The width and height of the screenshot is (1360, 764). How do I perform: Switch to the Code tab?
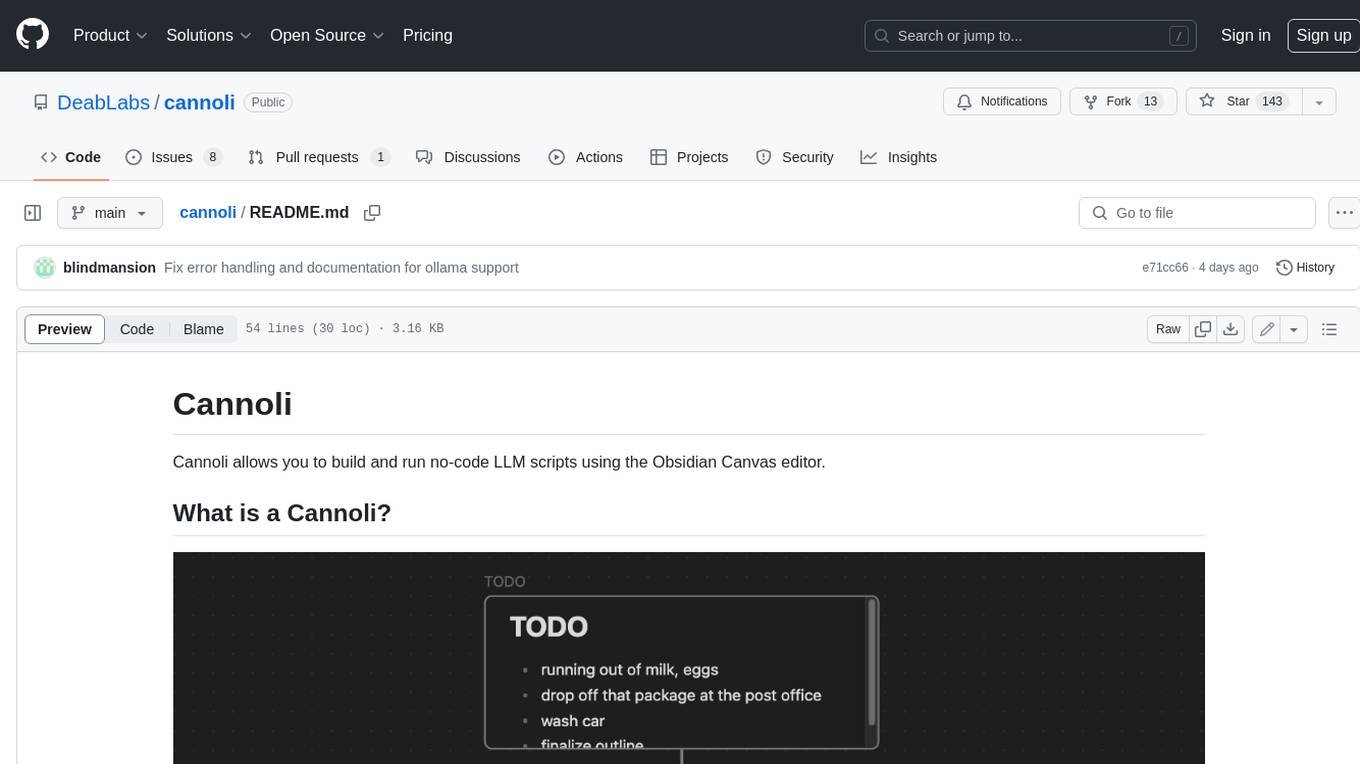pos(71,157)
